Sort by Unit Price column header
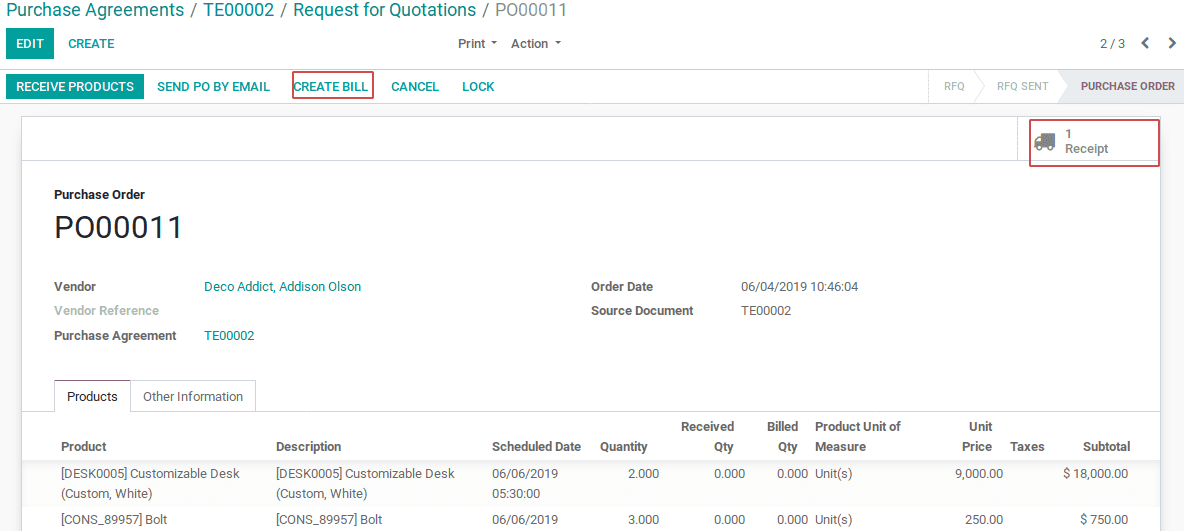The width and height of the screenshot is (1184, 531). (977, 437)
